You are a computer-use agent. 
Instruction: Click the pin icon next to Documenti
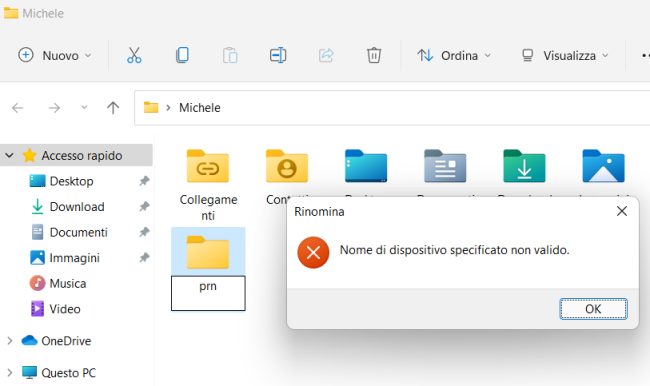[x=144, y=232]
